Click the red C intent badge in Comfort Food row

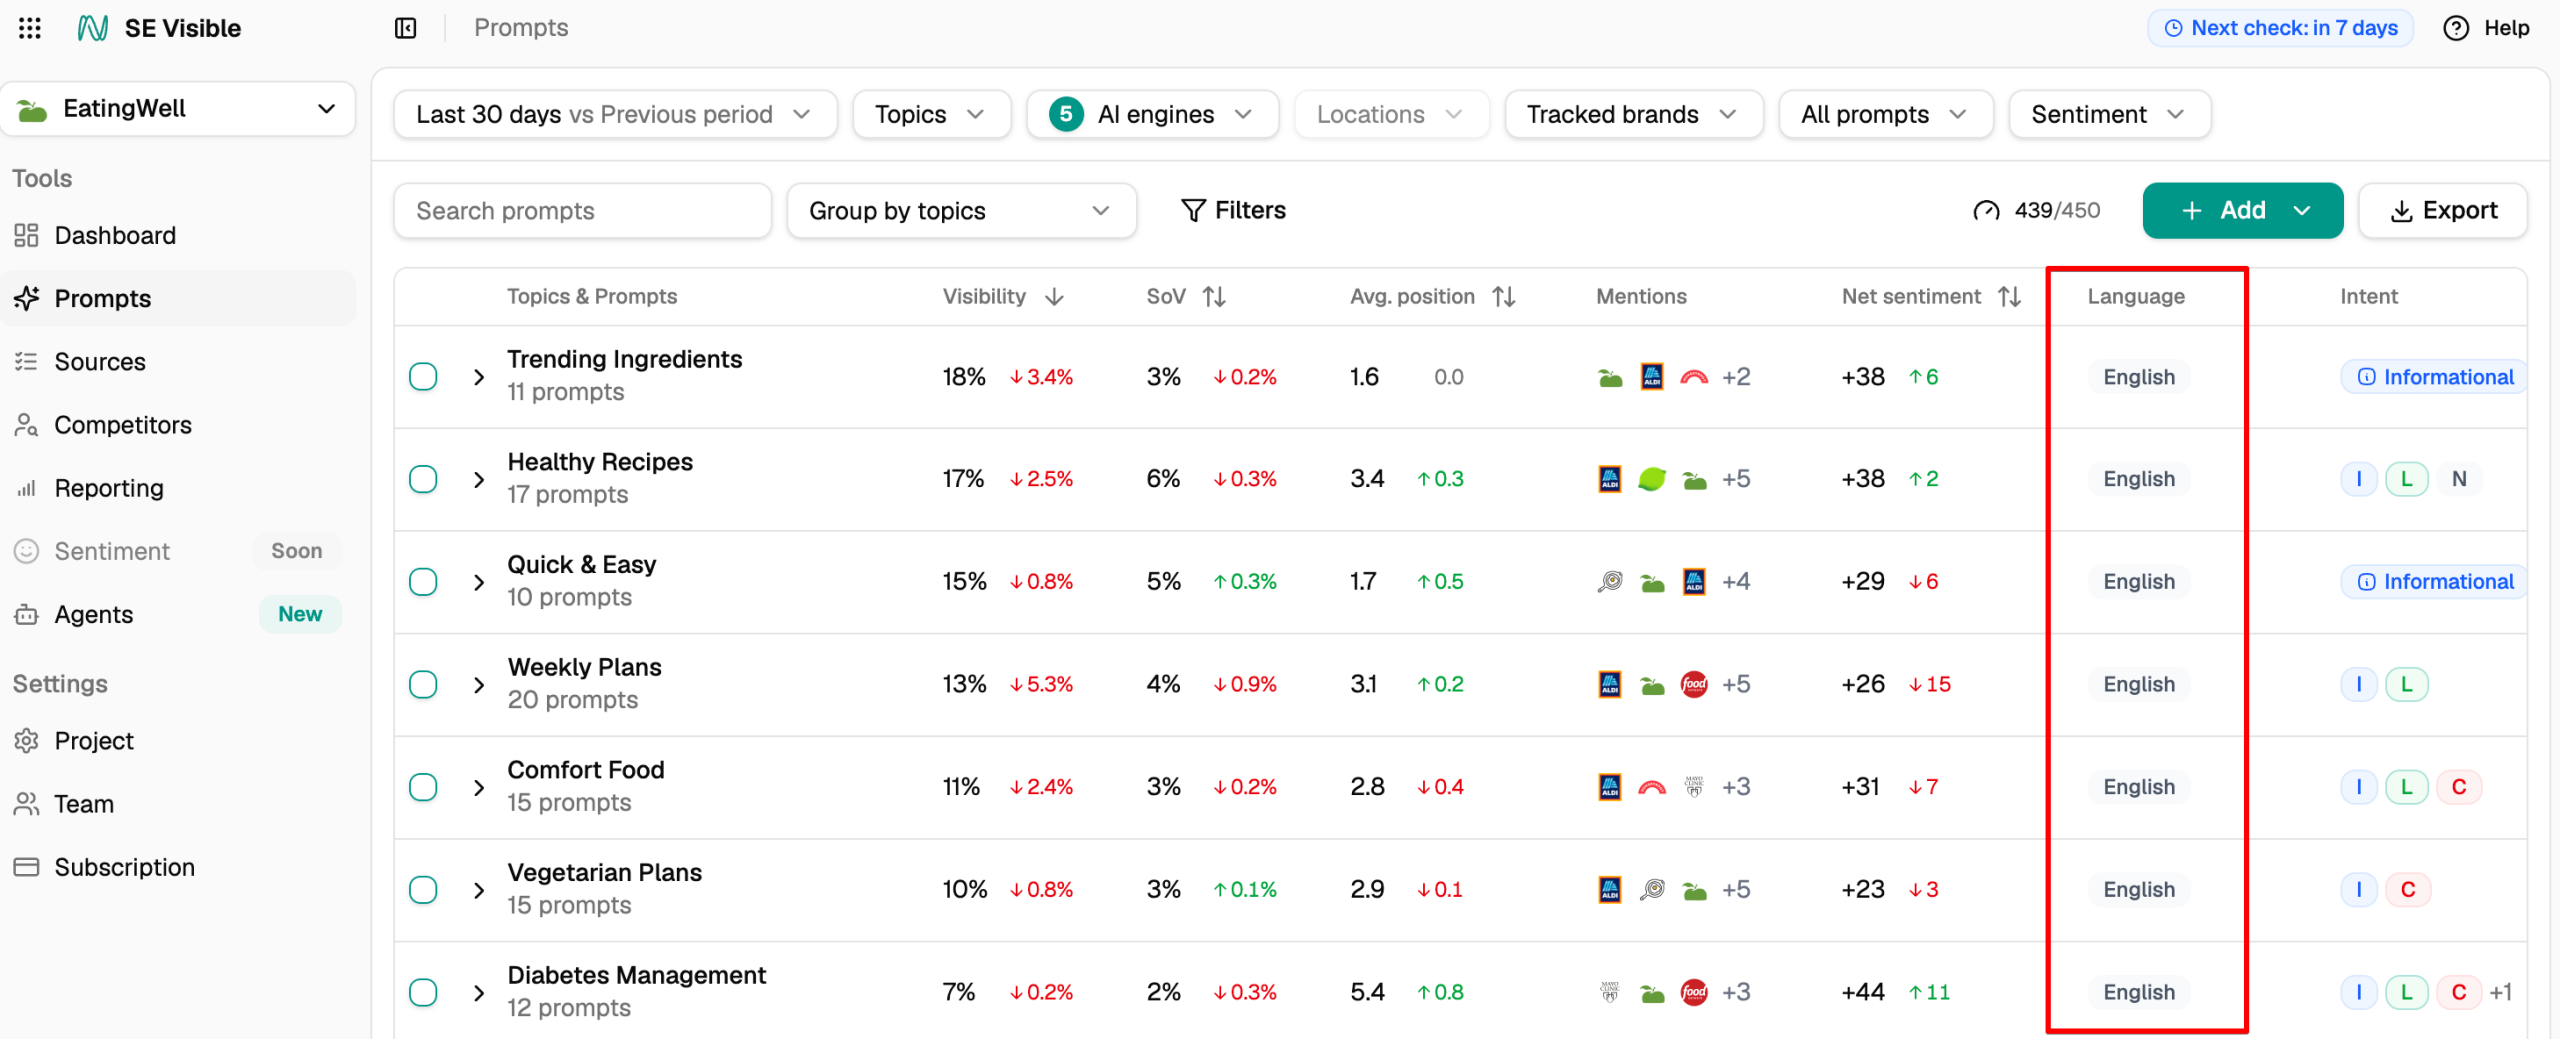coord(2458,788)
